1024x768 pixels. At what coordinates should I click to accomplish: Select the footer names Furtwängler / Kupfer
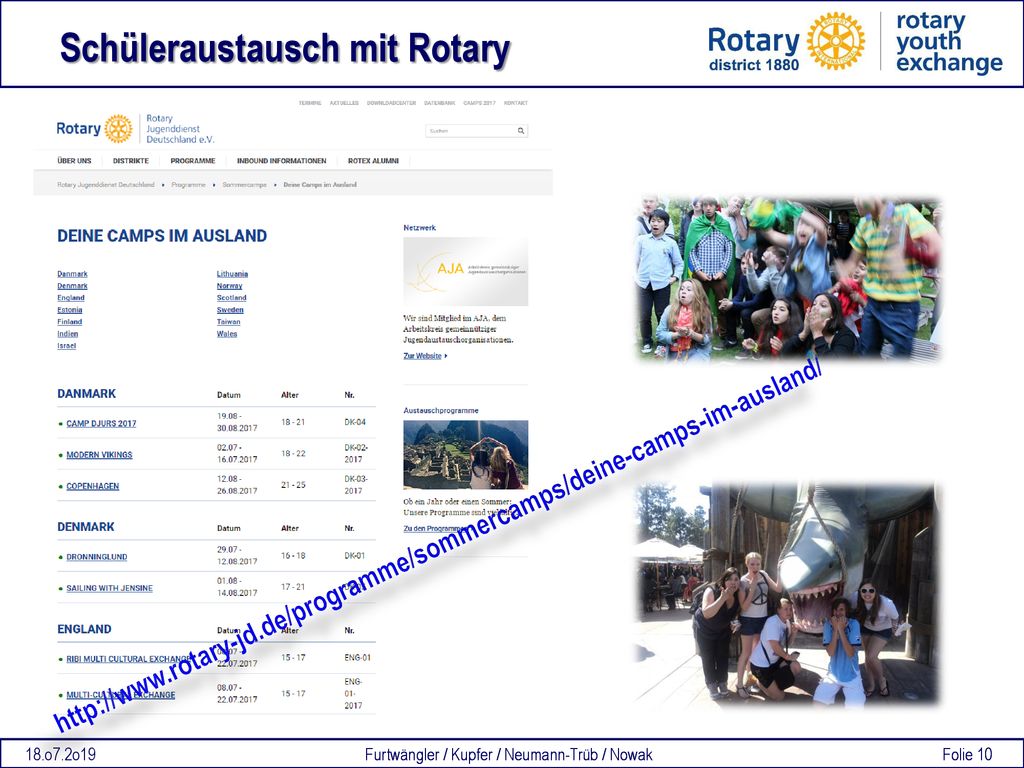click(429, 755)
